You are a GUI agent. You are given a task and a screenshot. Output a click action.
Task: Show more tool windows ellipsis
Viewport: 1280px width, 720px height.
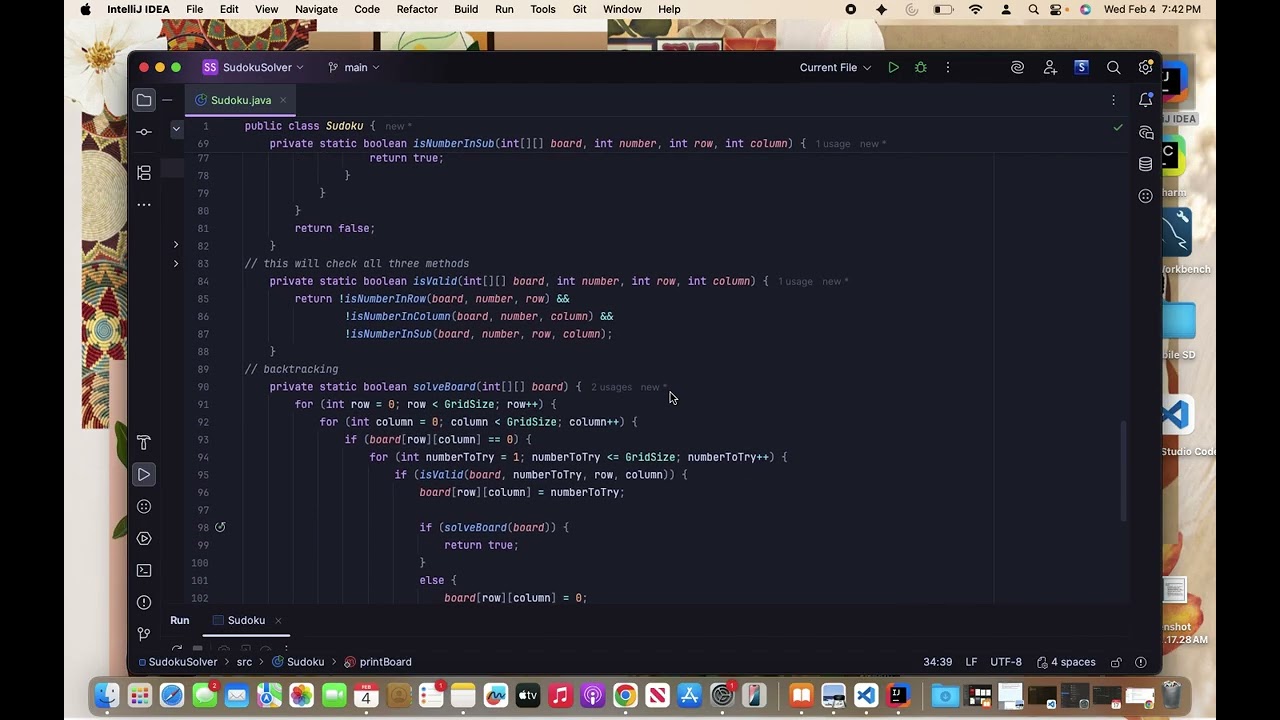144,205
